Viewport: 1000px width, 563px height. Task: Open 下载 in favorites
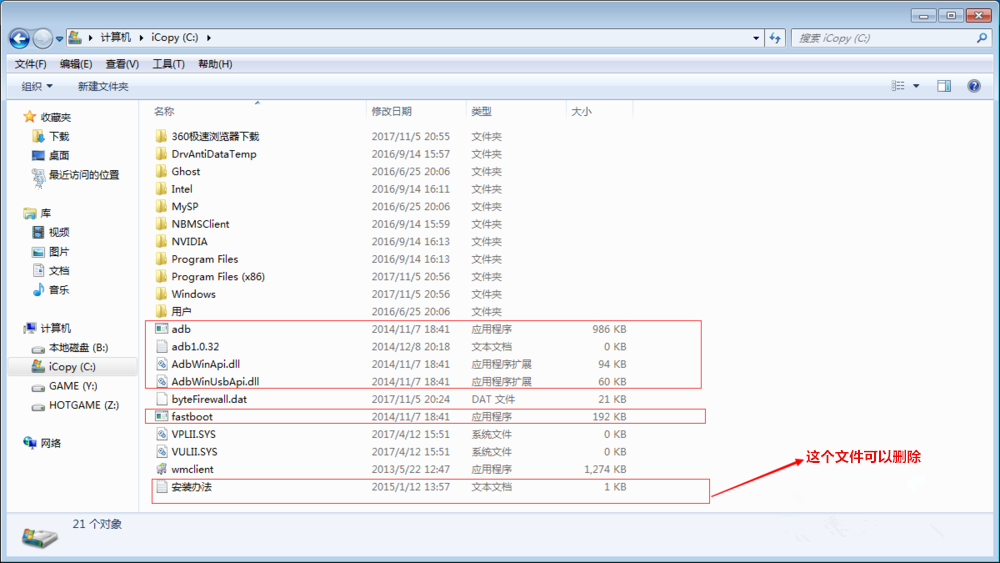[x=59, y=136]
